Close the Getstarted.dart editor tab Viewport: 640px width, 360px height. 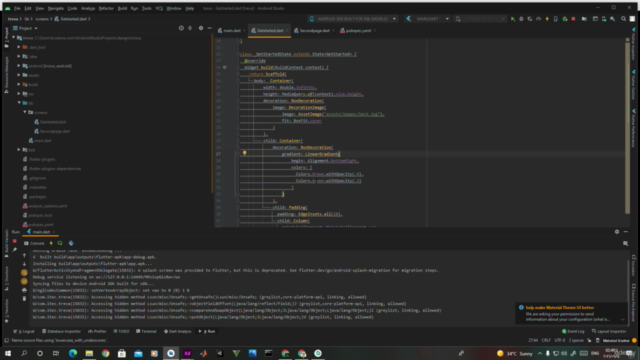coord(287,31)
